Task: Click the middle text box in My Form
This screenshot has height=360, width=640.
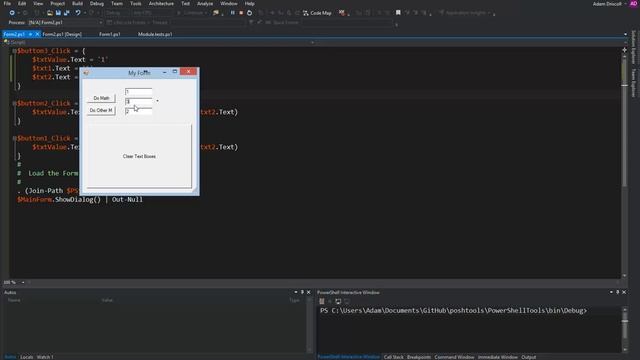Action: pyautogui.click(x=139, y=101)
